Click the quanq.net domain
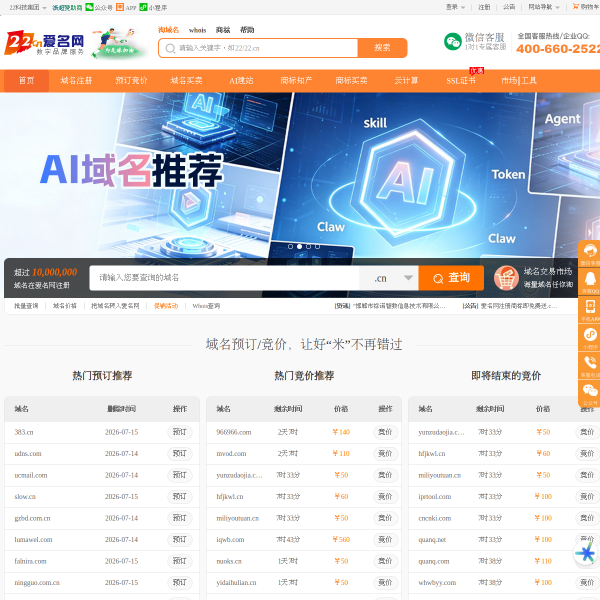The image size is (600, 600). click(x=432, y=540)
